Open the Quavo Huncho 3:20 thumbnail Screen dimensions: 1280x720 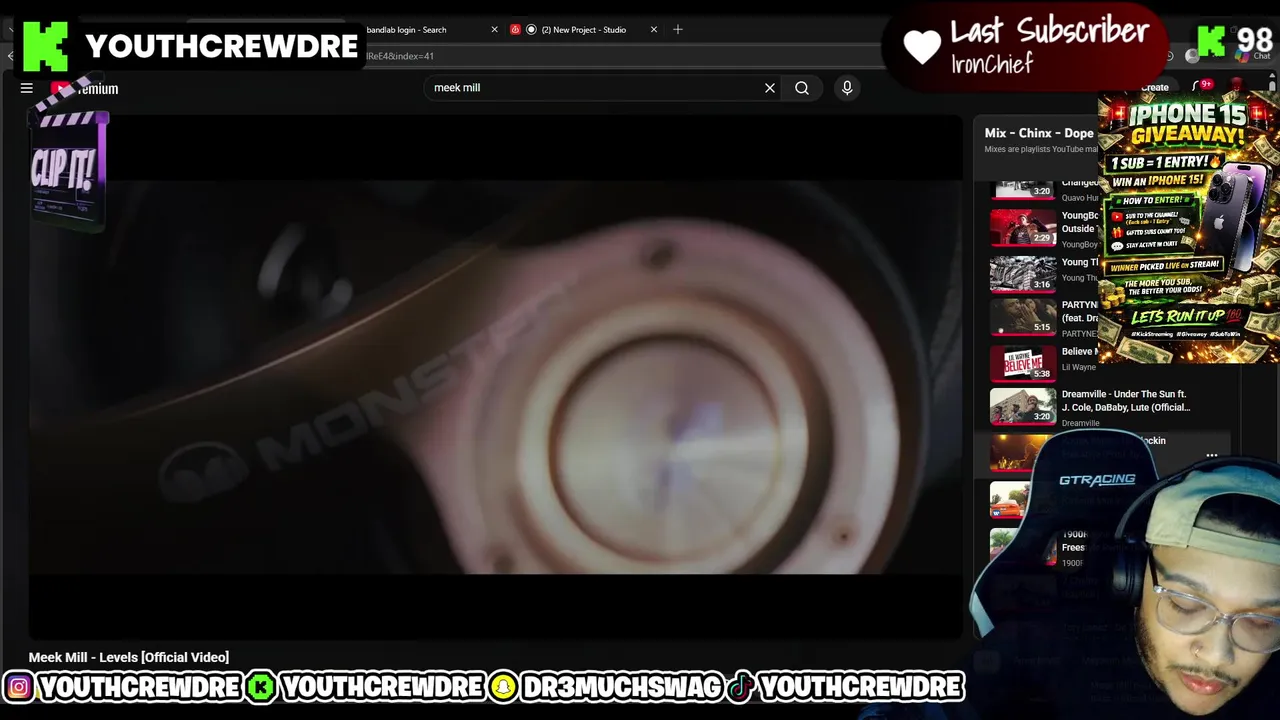(1023, 189)
